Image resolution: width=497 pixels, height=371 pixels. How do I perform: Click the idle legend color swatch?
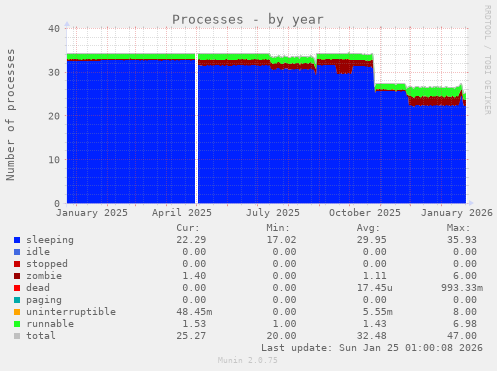click(17, 252)
